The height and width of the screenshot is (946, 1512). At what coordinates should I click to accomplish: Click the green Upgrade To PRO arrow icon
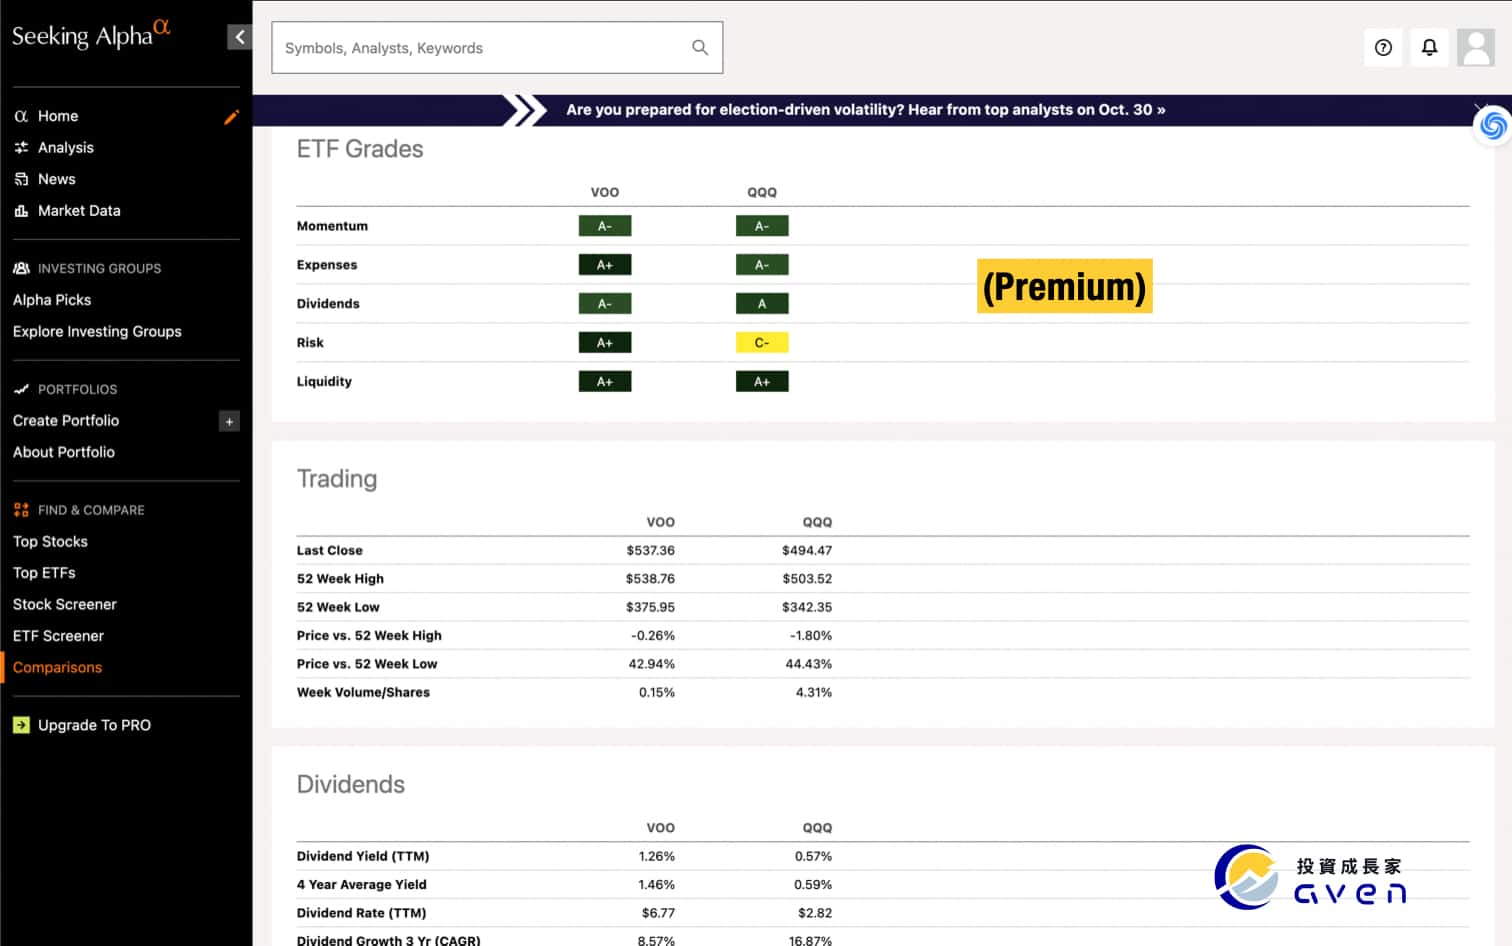(21, 725)
